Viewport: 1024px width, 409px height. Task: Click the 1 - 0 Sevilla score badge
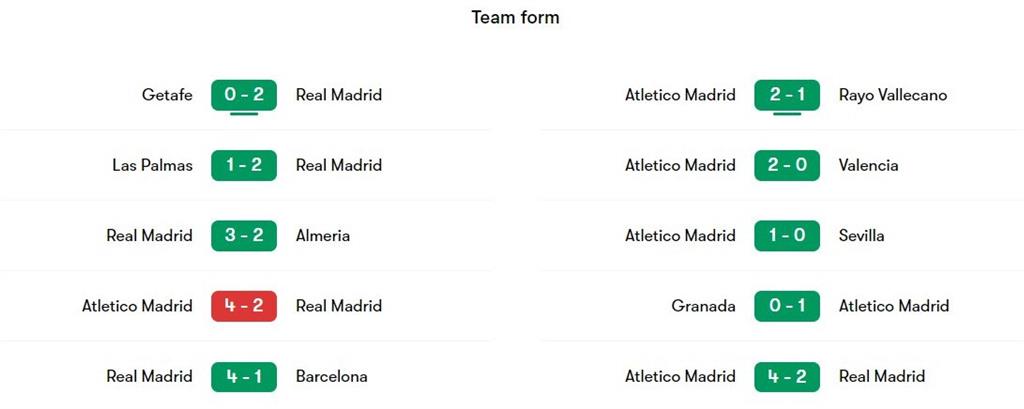[787, 236]
